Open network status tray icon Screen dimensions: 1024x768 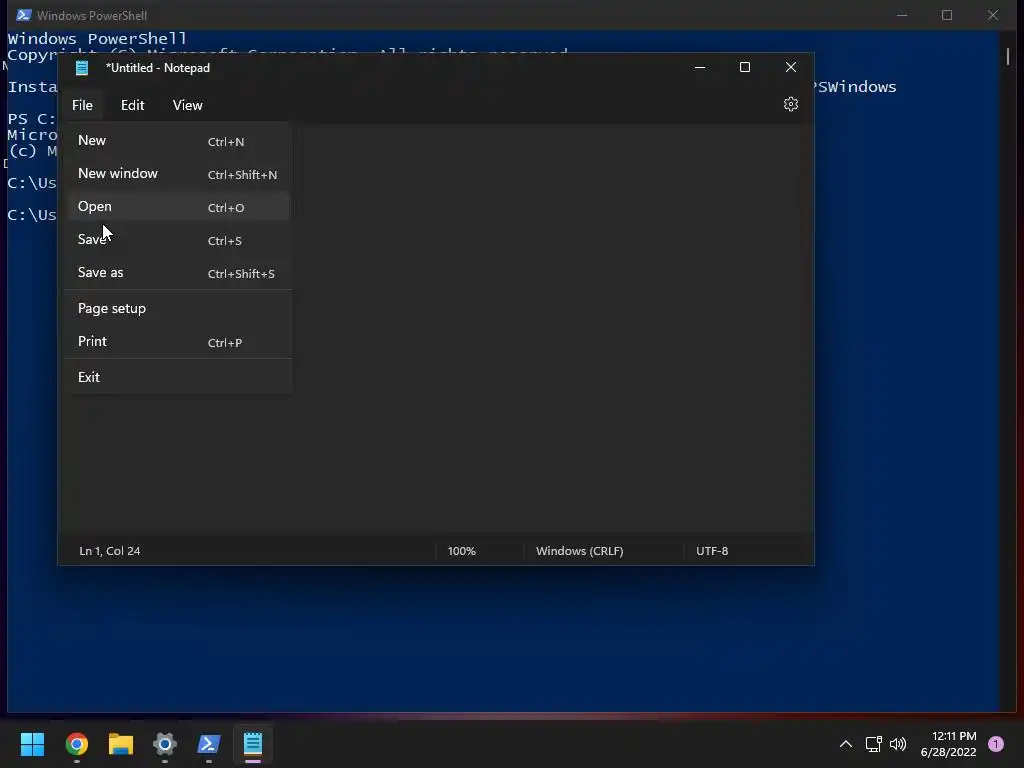click(x=873, y=744)
